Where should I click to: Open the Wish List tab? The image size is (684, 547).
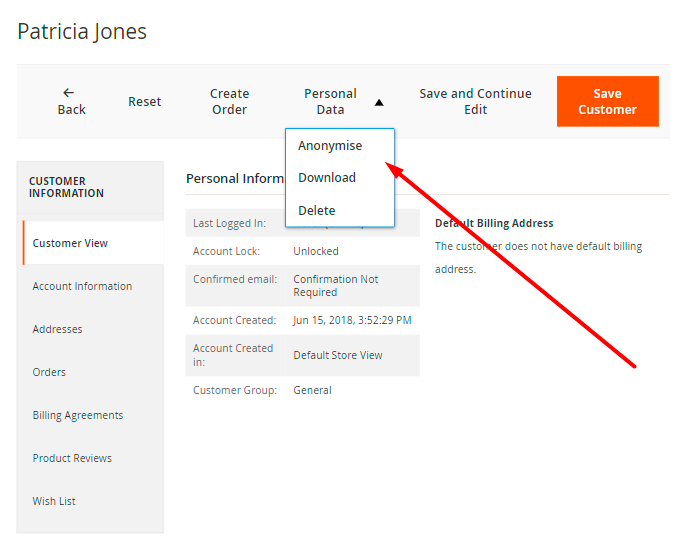[54, 501]
